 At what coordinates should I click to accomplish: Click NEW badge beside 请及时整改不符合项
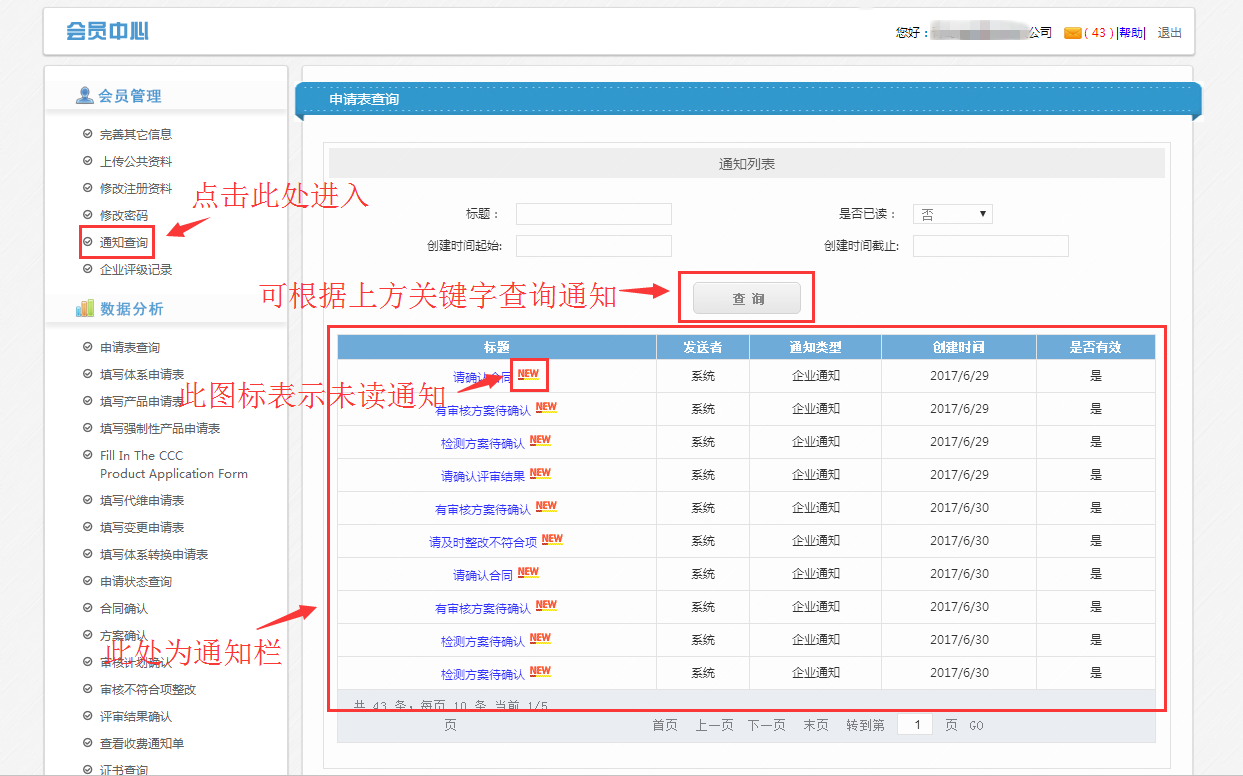[x=552, y=540]
